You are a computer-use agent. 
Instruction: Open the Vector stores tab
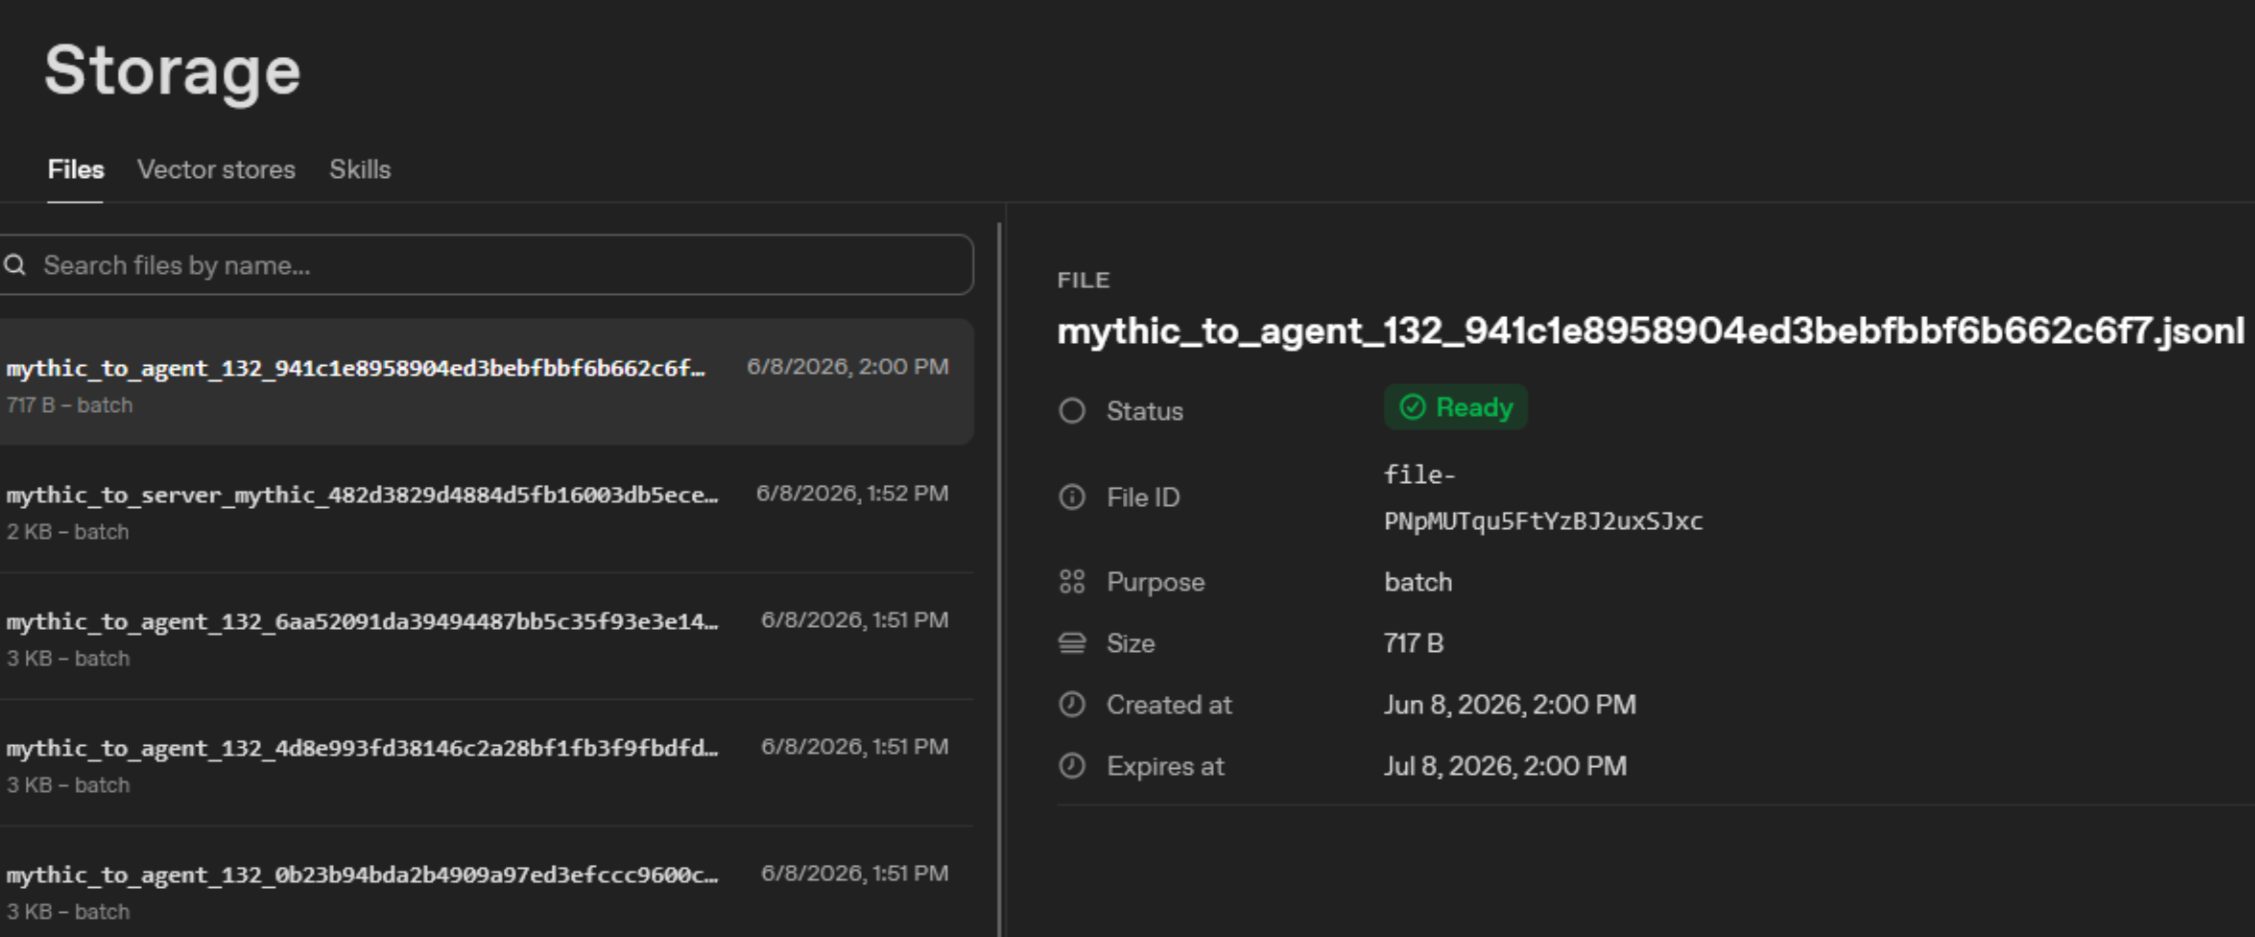tap(216, 170)
